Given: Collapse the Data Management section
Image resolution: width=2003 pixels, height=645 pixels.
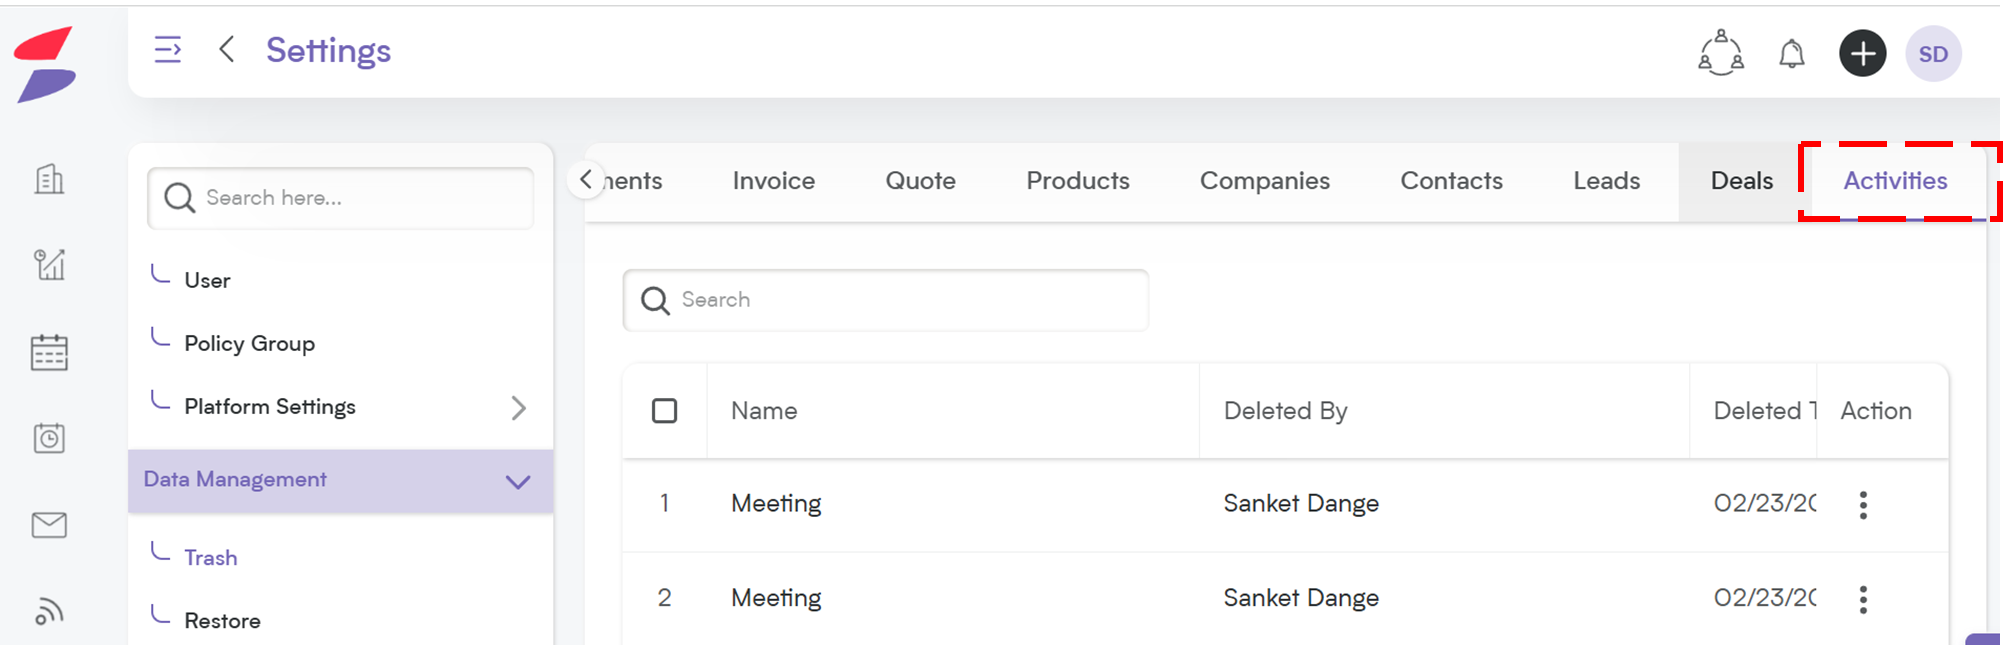Looking at the screenshot, I should (x=518, y=482).
